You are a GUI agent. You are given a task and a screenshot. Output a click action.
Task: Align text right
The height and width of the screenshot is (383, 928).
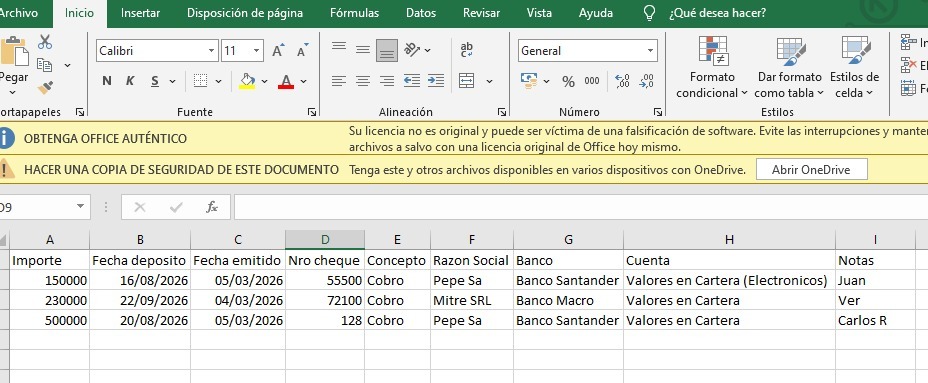click(387, 81)
